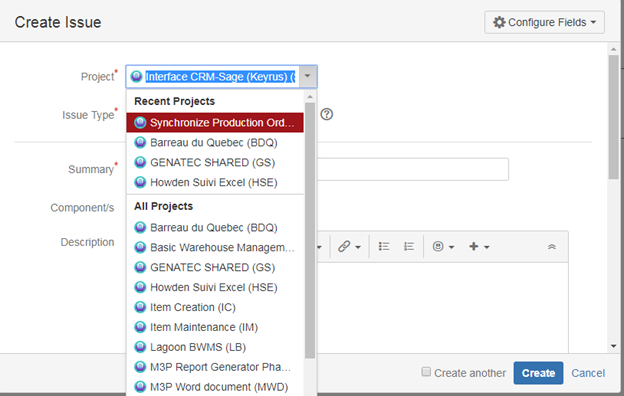Click avatar icon beside Item Creation (IC)

(140, 307)
